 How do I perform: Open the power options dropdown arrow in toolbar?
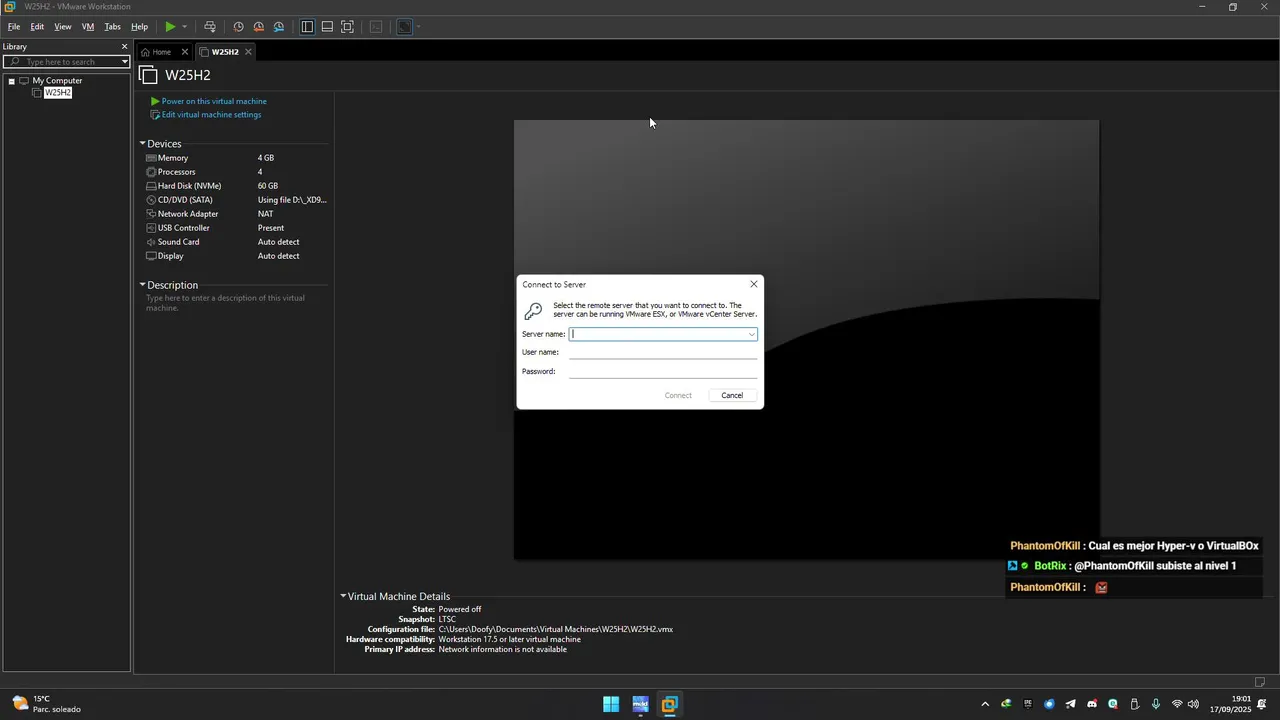coord(184,27)
